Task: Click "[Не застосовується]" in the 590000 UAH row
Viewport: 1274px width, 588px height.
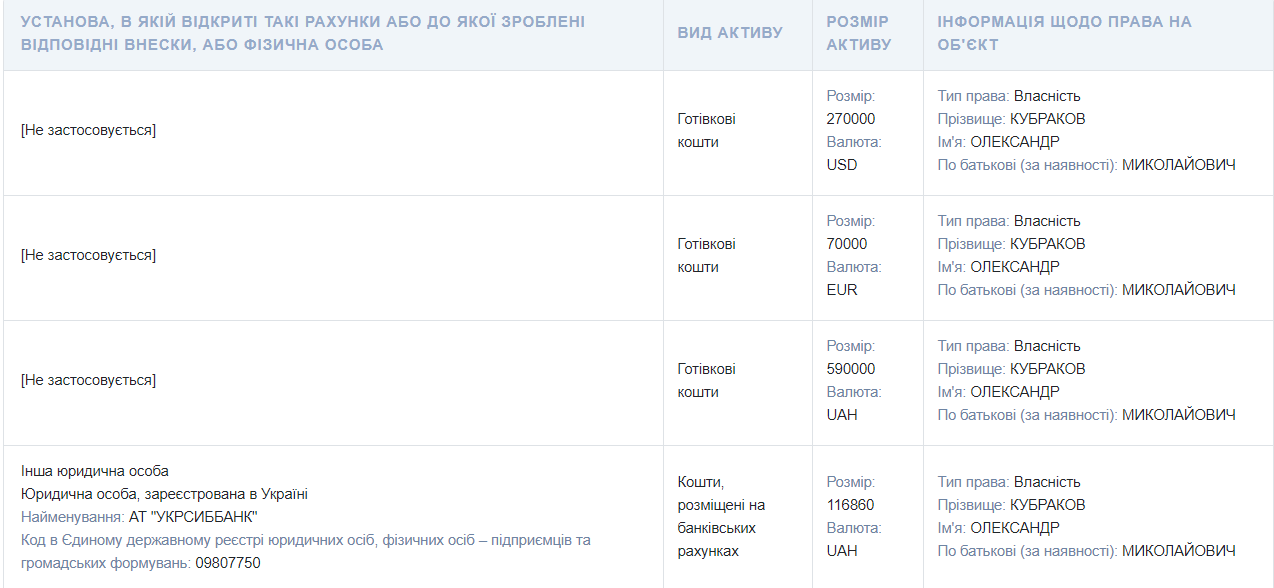Action: (88, 380)
